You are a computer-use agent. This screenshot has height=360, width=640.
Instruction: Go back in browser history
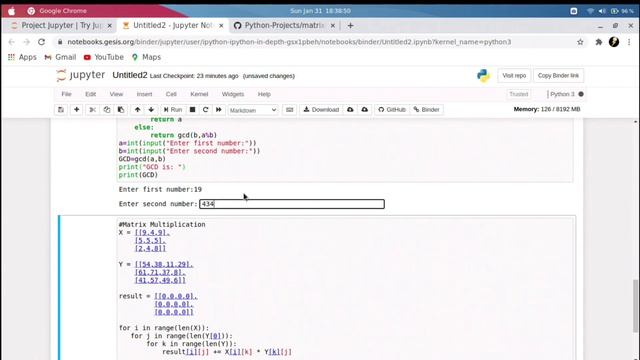[11, 42]
